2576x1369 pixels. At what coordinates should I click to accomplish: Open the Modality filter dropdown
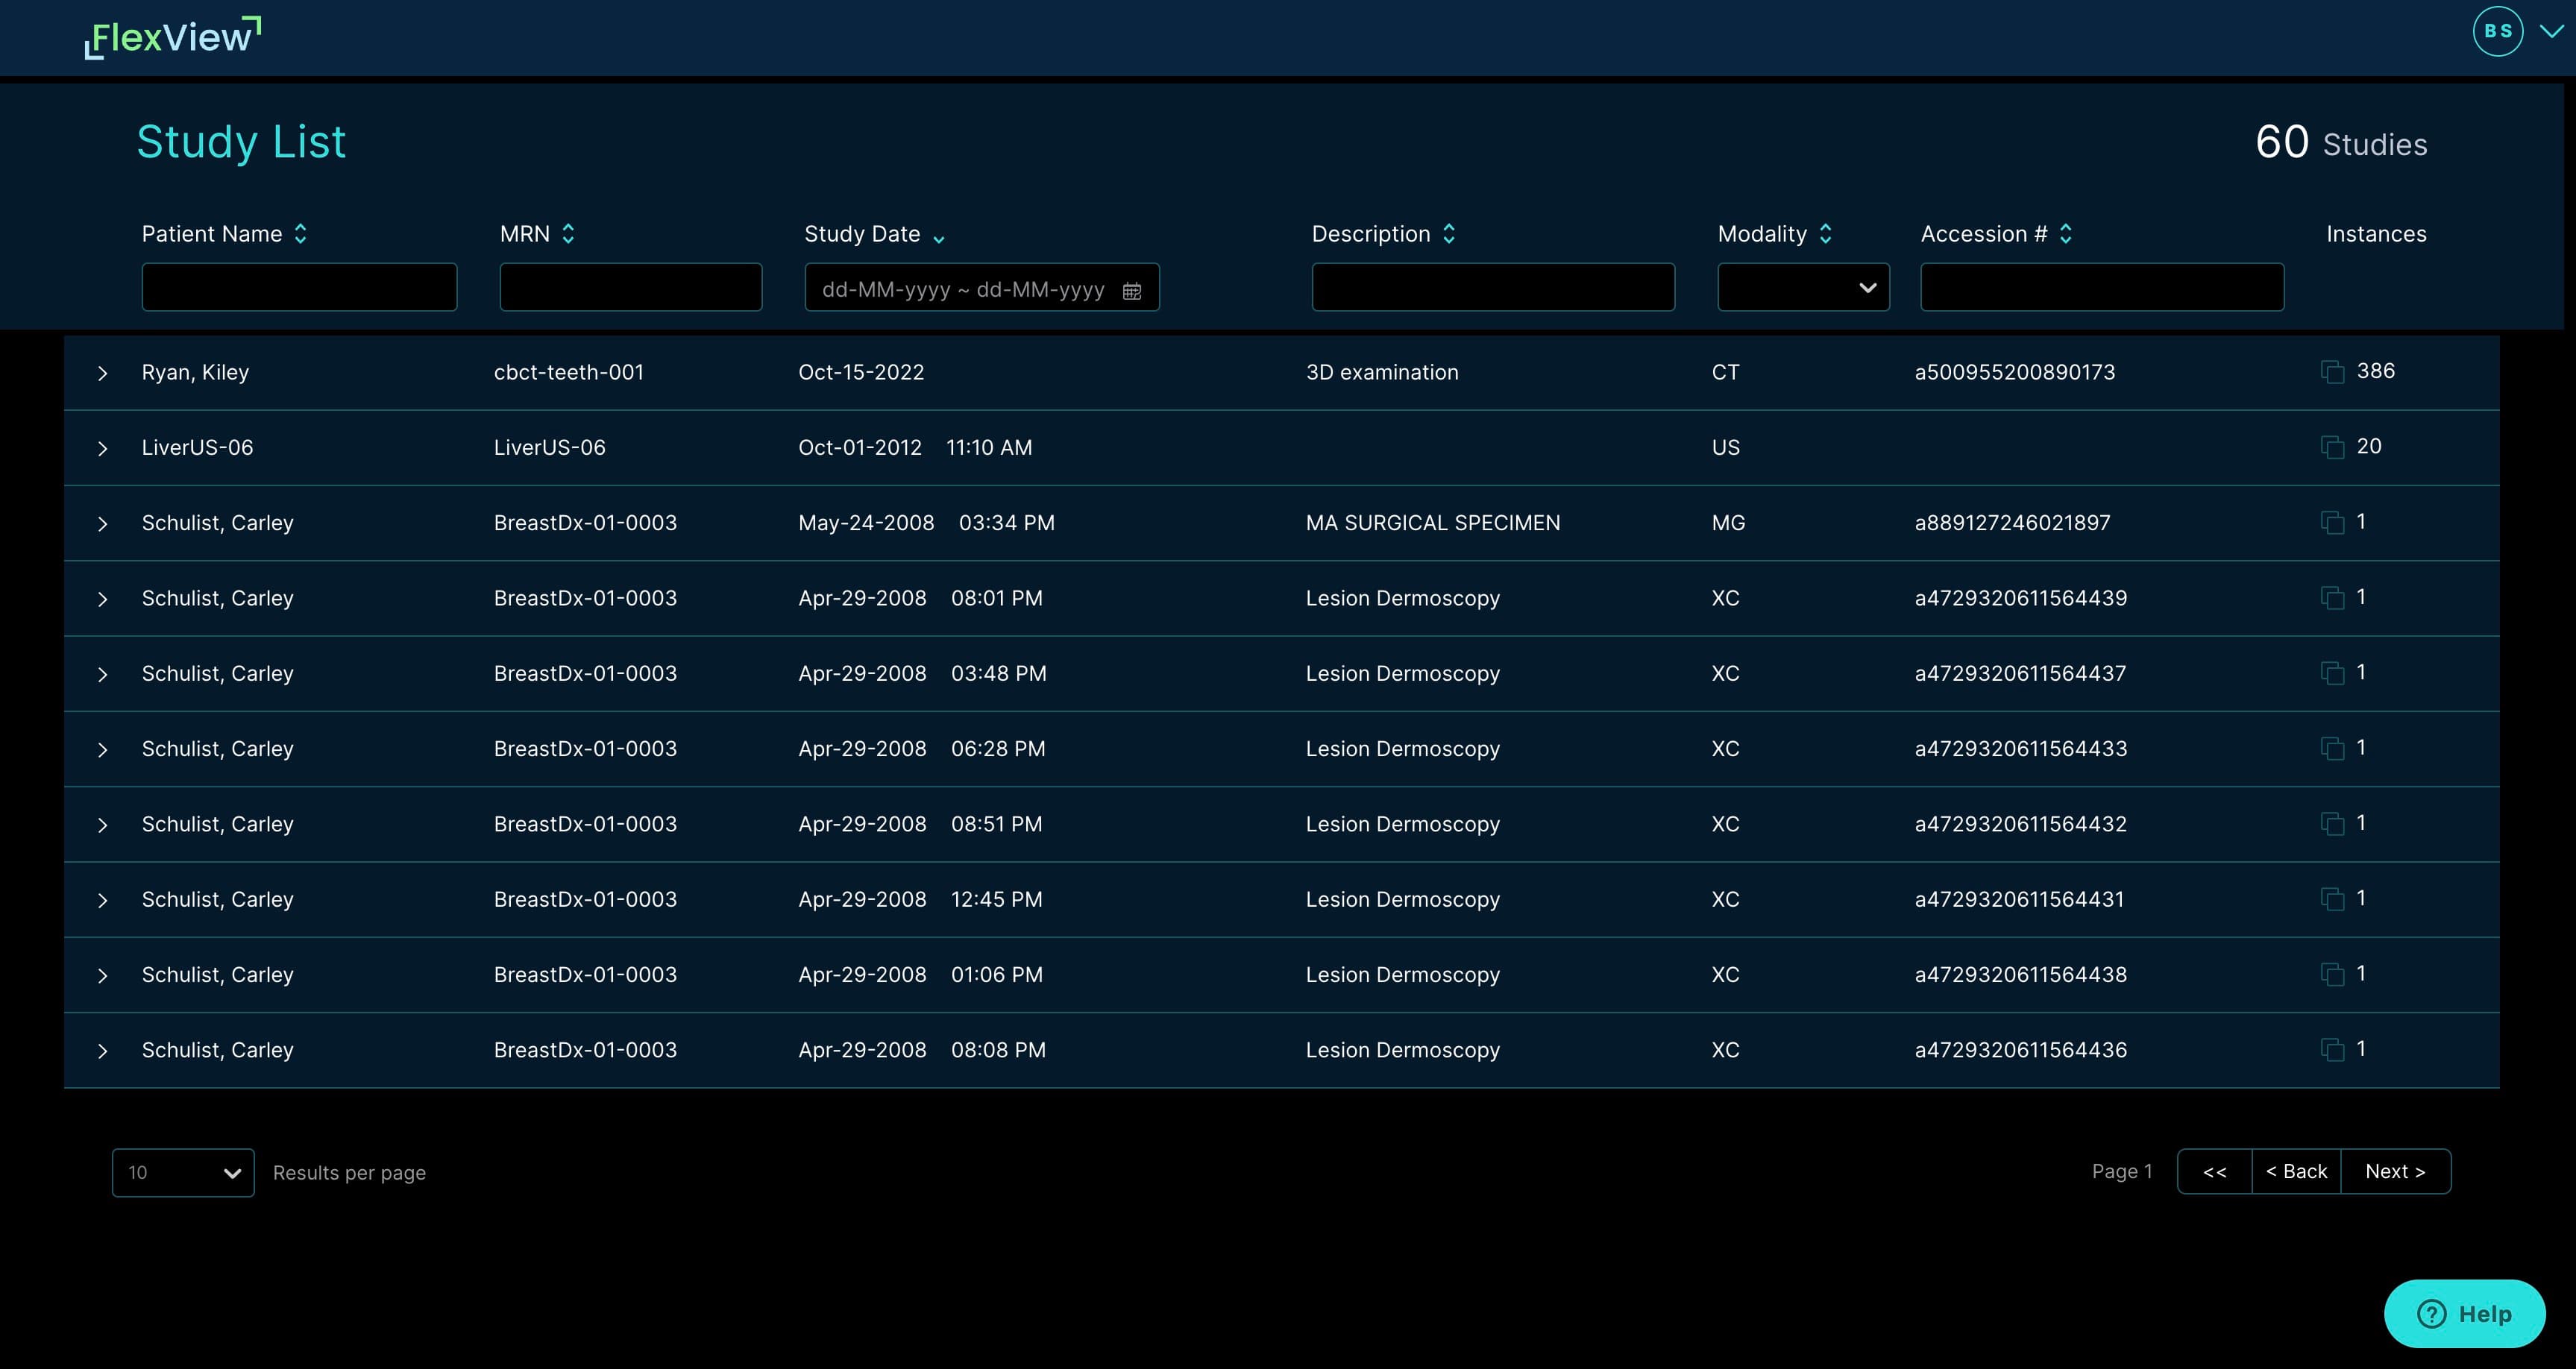1803,287
